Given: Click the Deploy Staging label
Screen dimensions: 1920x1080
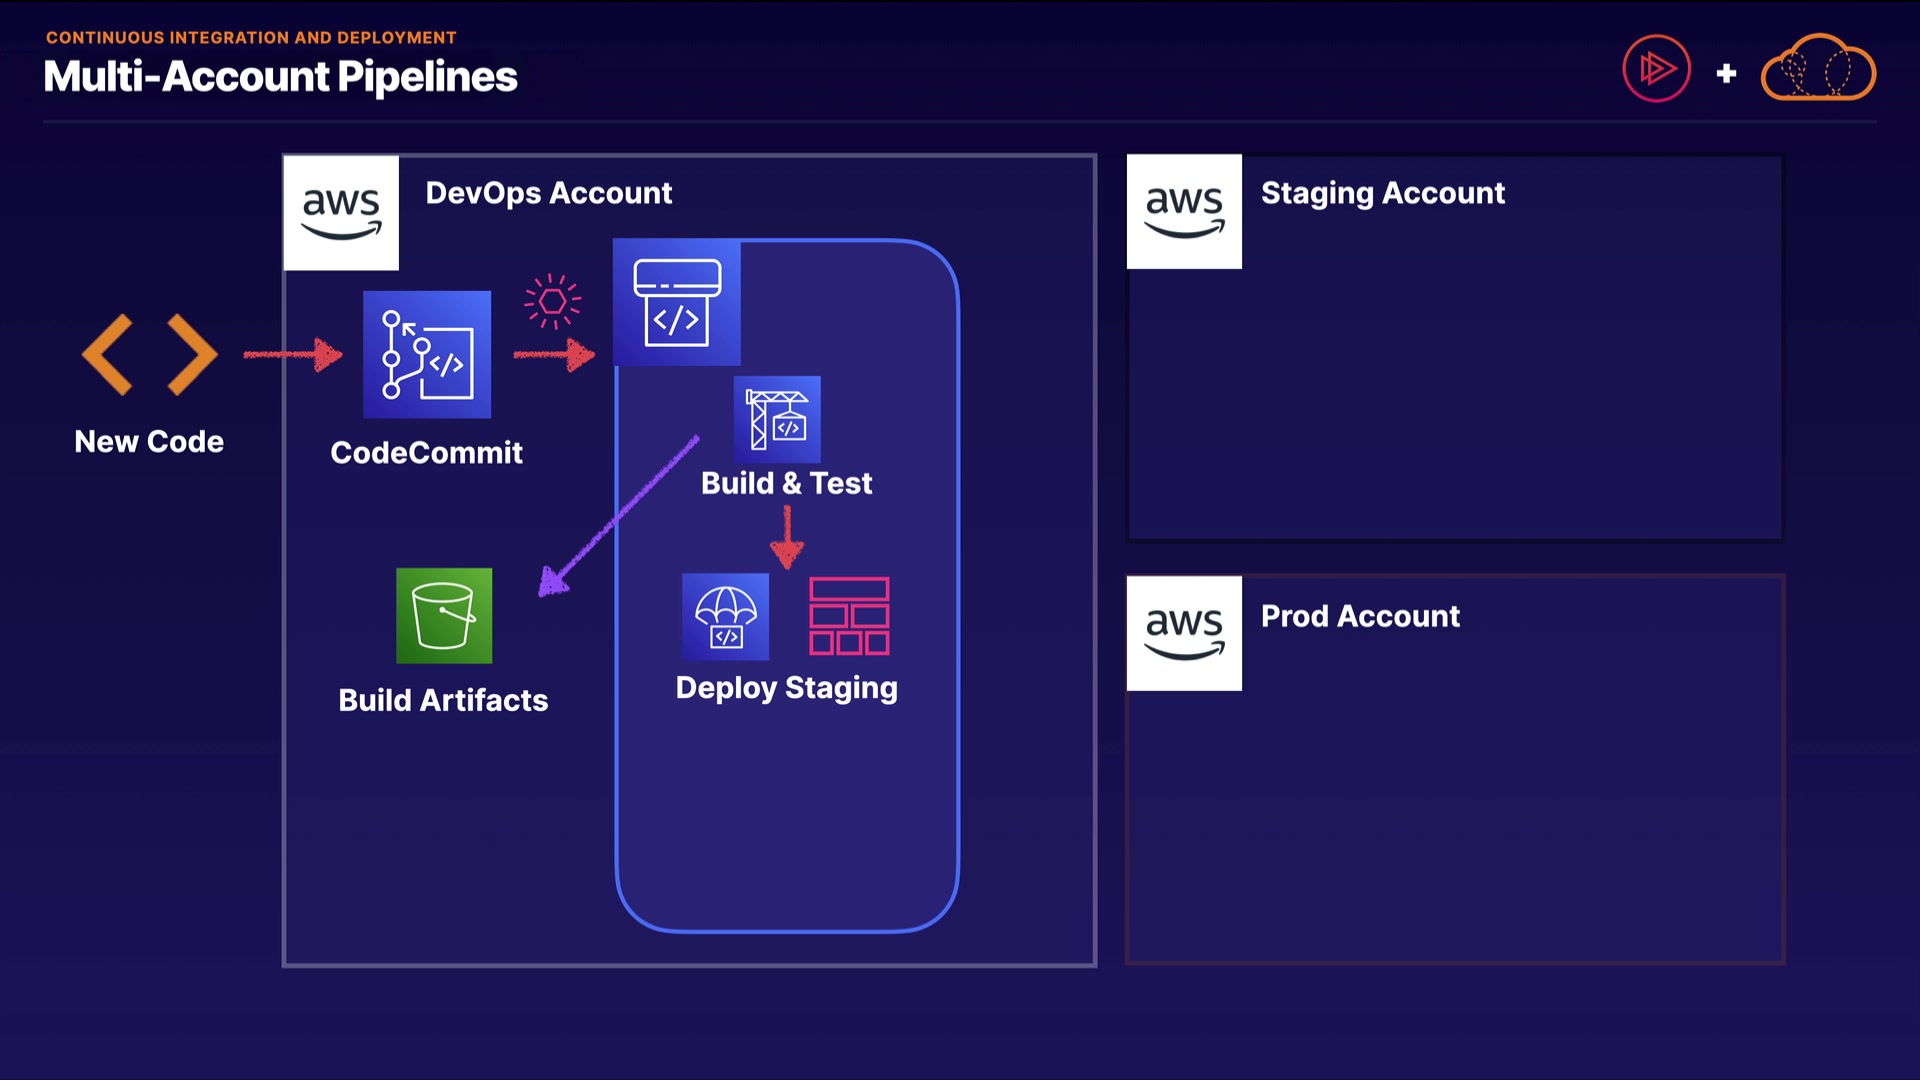Looking at the screenshot, I should [786, 688].
